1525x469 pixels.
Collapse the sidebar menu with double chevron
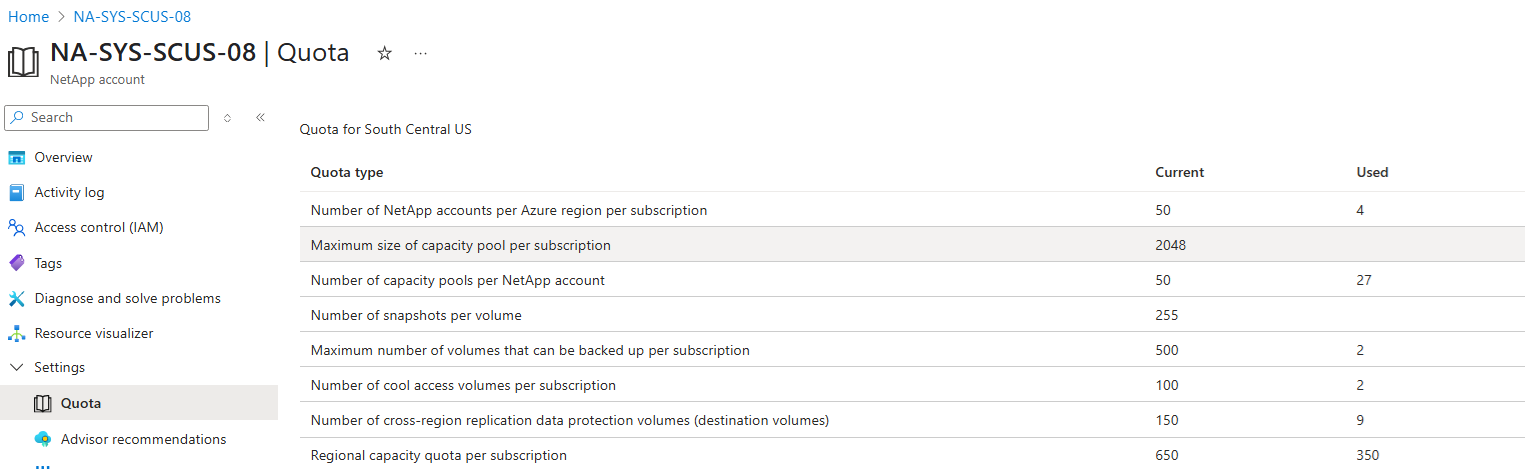260,117
